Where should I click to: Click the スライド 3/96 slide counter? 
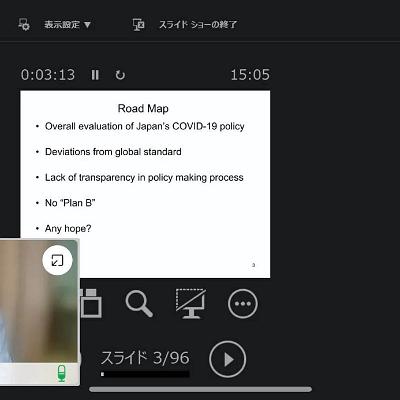tap(145, 358)
